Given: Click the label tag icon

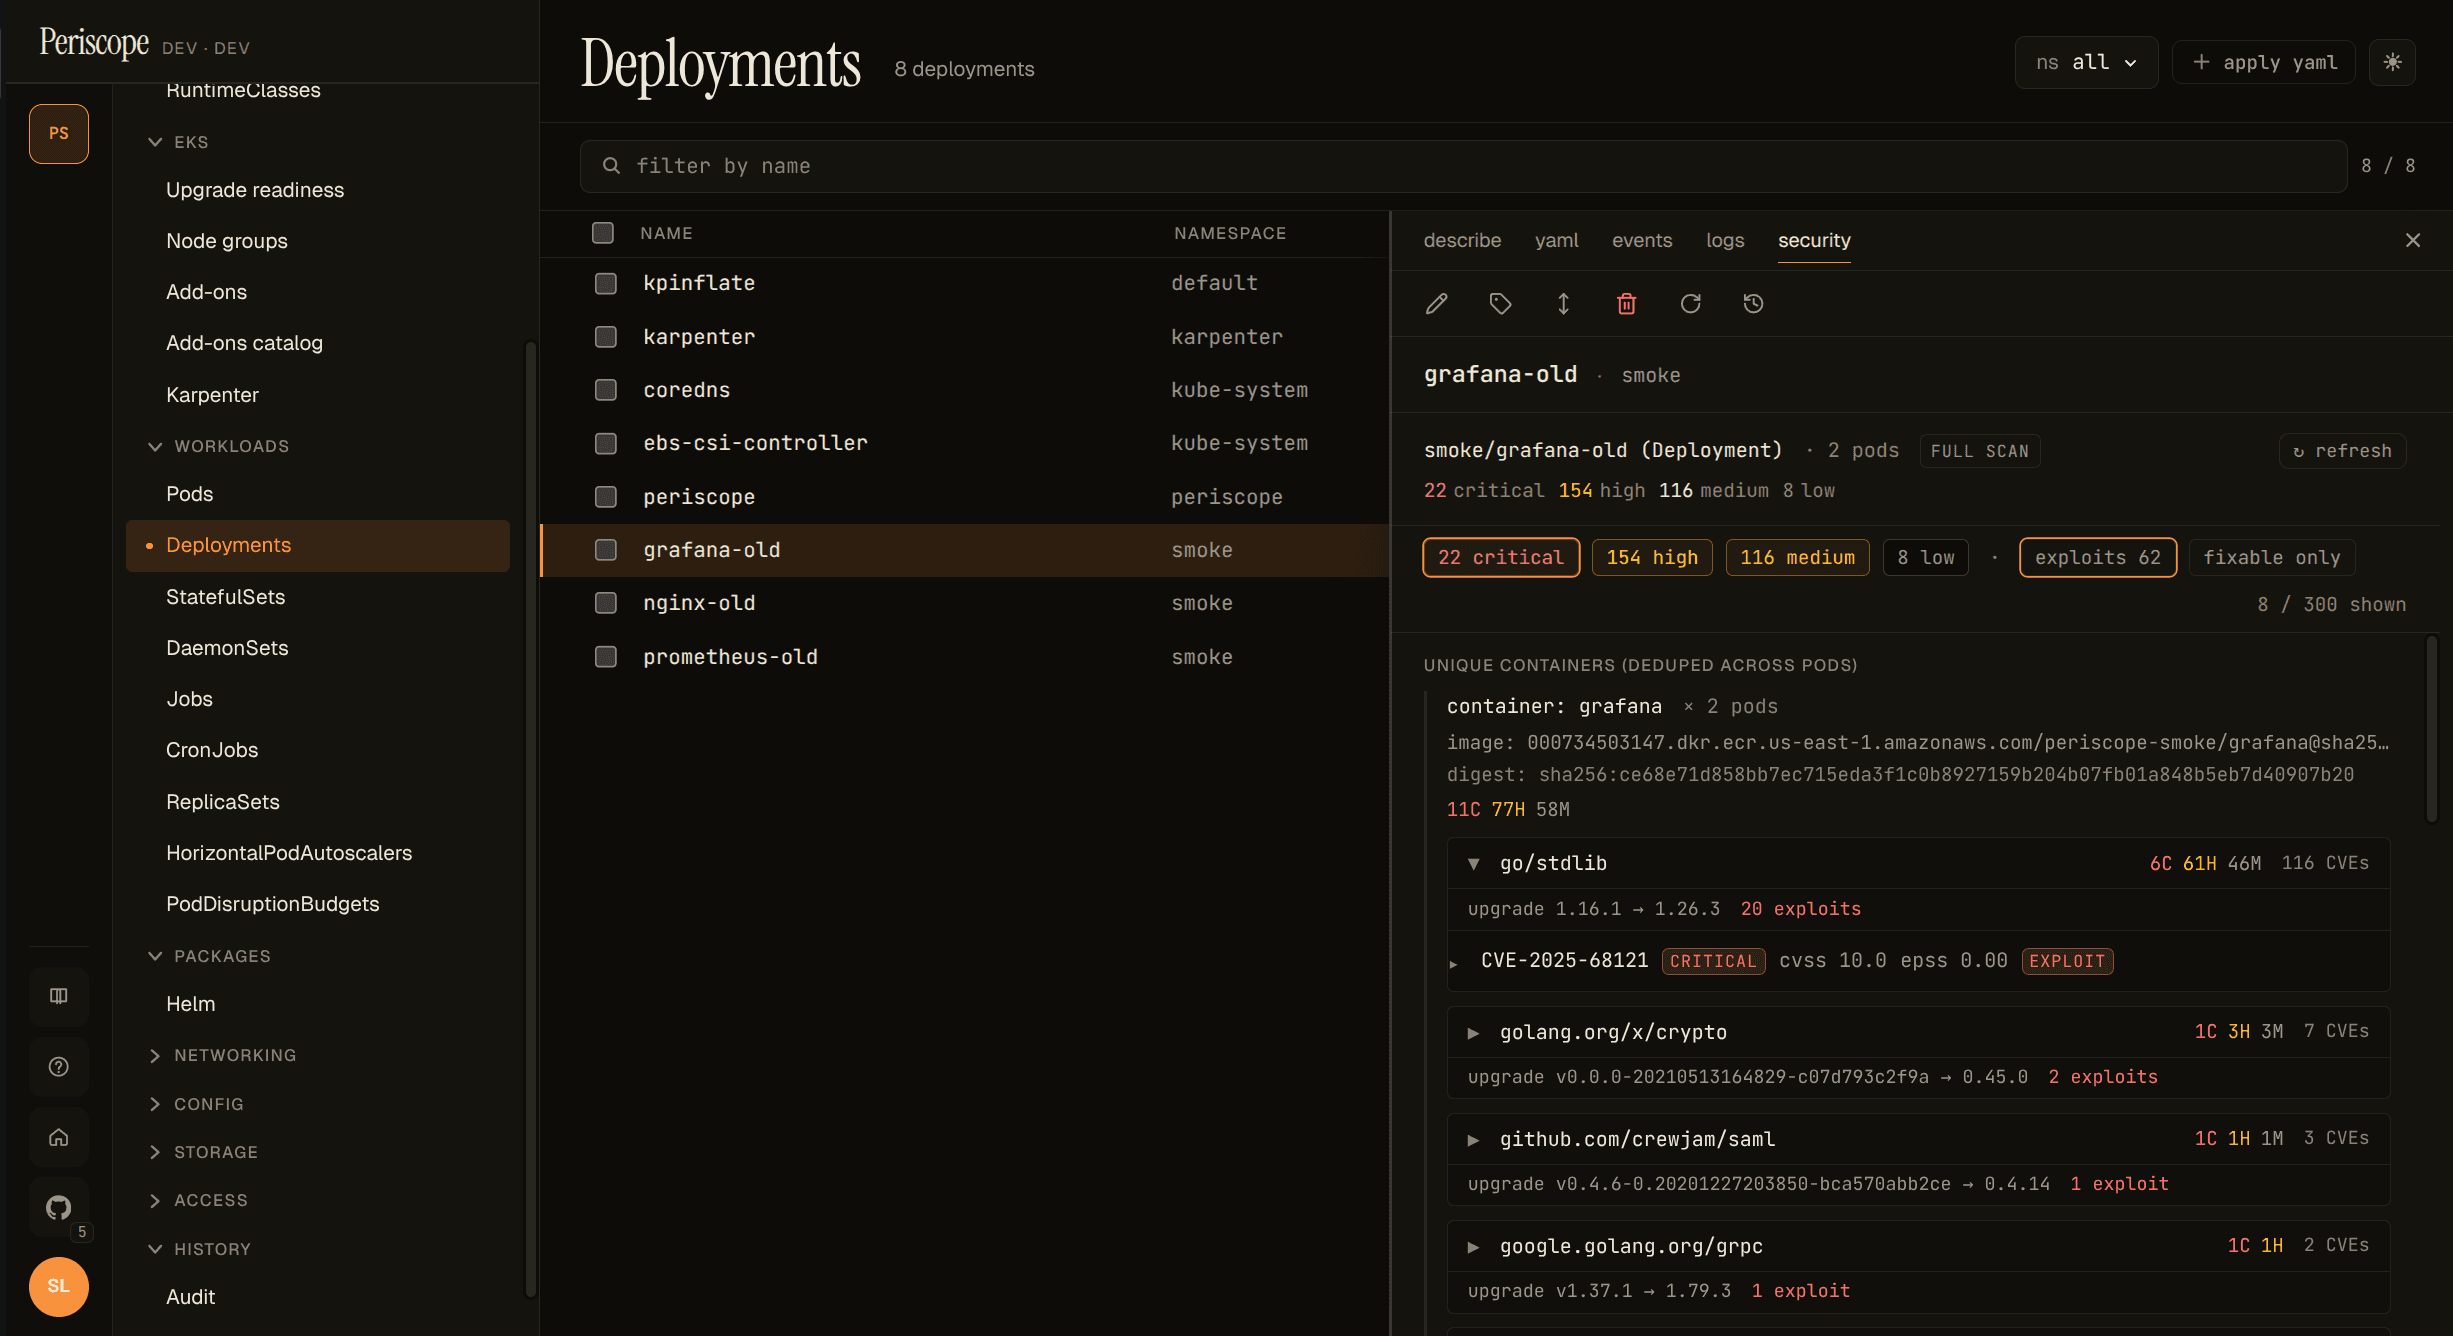Looking at the screenshot, I should click(1500, 304).
